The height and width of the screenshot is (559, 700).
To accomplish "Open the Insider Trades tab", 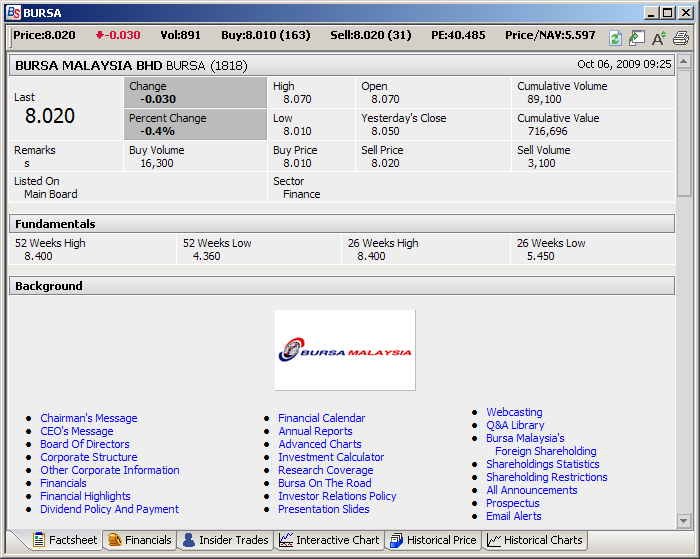I will 225,540.
